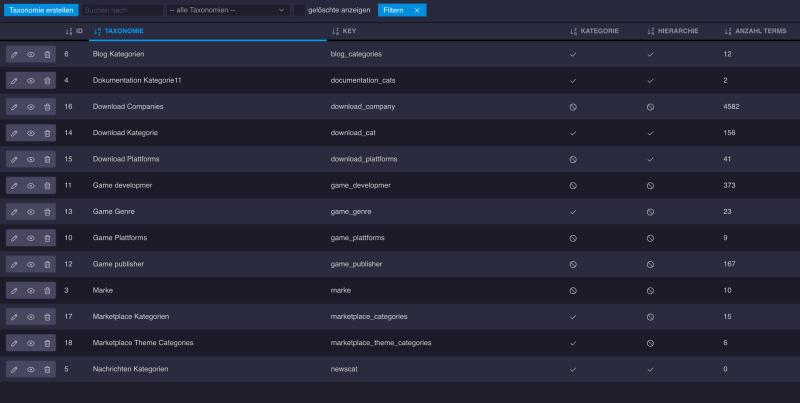Toggle eye icon for Dokumentation Kategorie11
Screen dimensions: 800x403
[x=31, y=80]
